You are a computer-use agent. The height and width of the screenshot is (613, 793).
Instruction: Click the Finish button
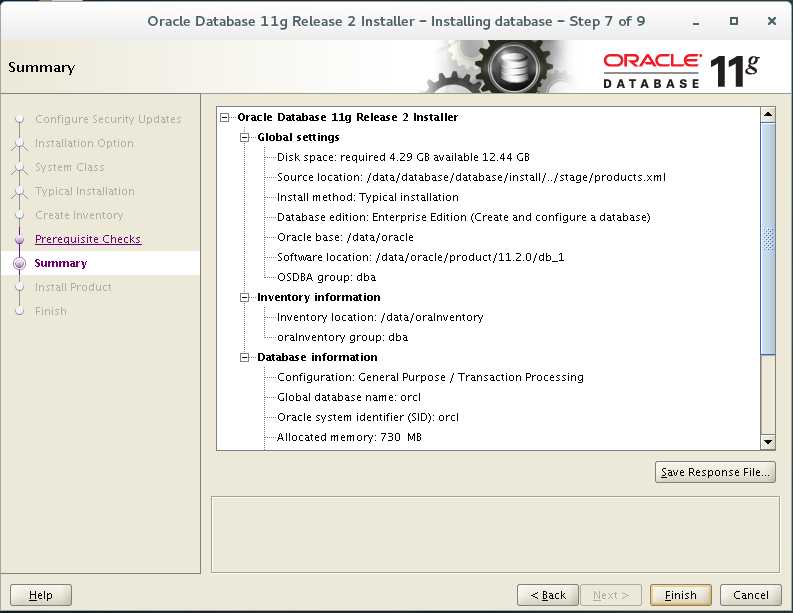tap(680, 595)
